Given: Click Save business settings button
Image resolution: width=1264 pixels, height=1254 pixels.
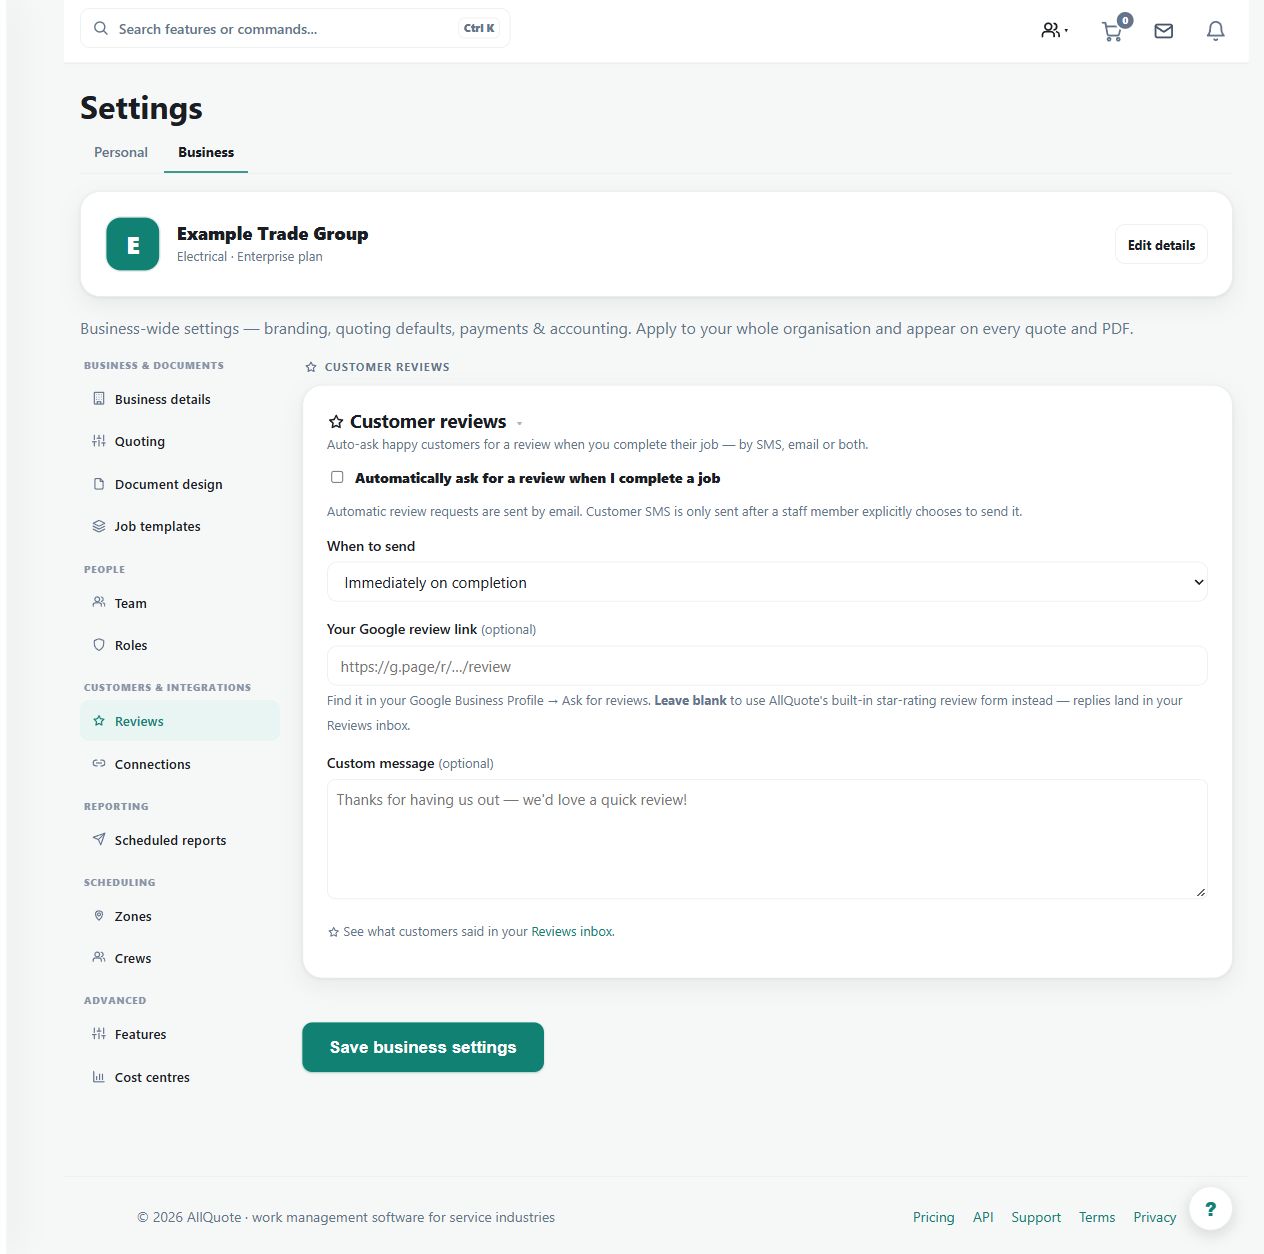Looking at the screenshot, I should [423, 1047].
